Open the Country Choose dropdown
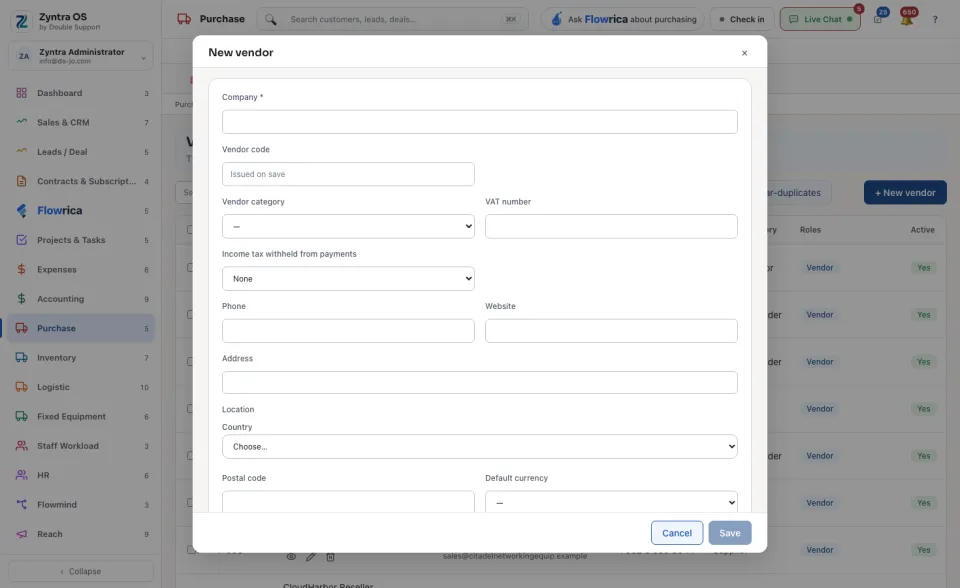This screenshot has width=960, height=588. 480,447
